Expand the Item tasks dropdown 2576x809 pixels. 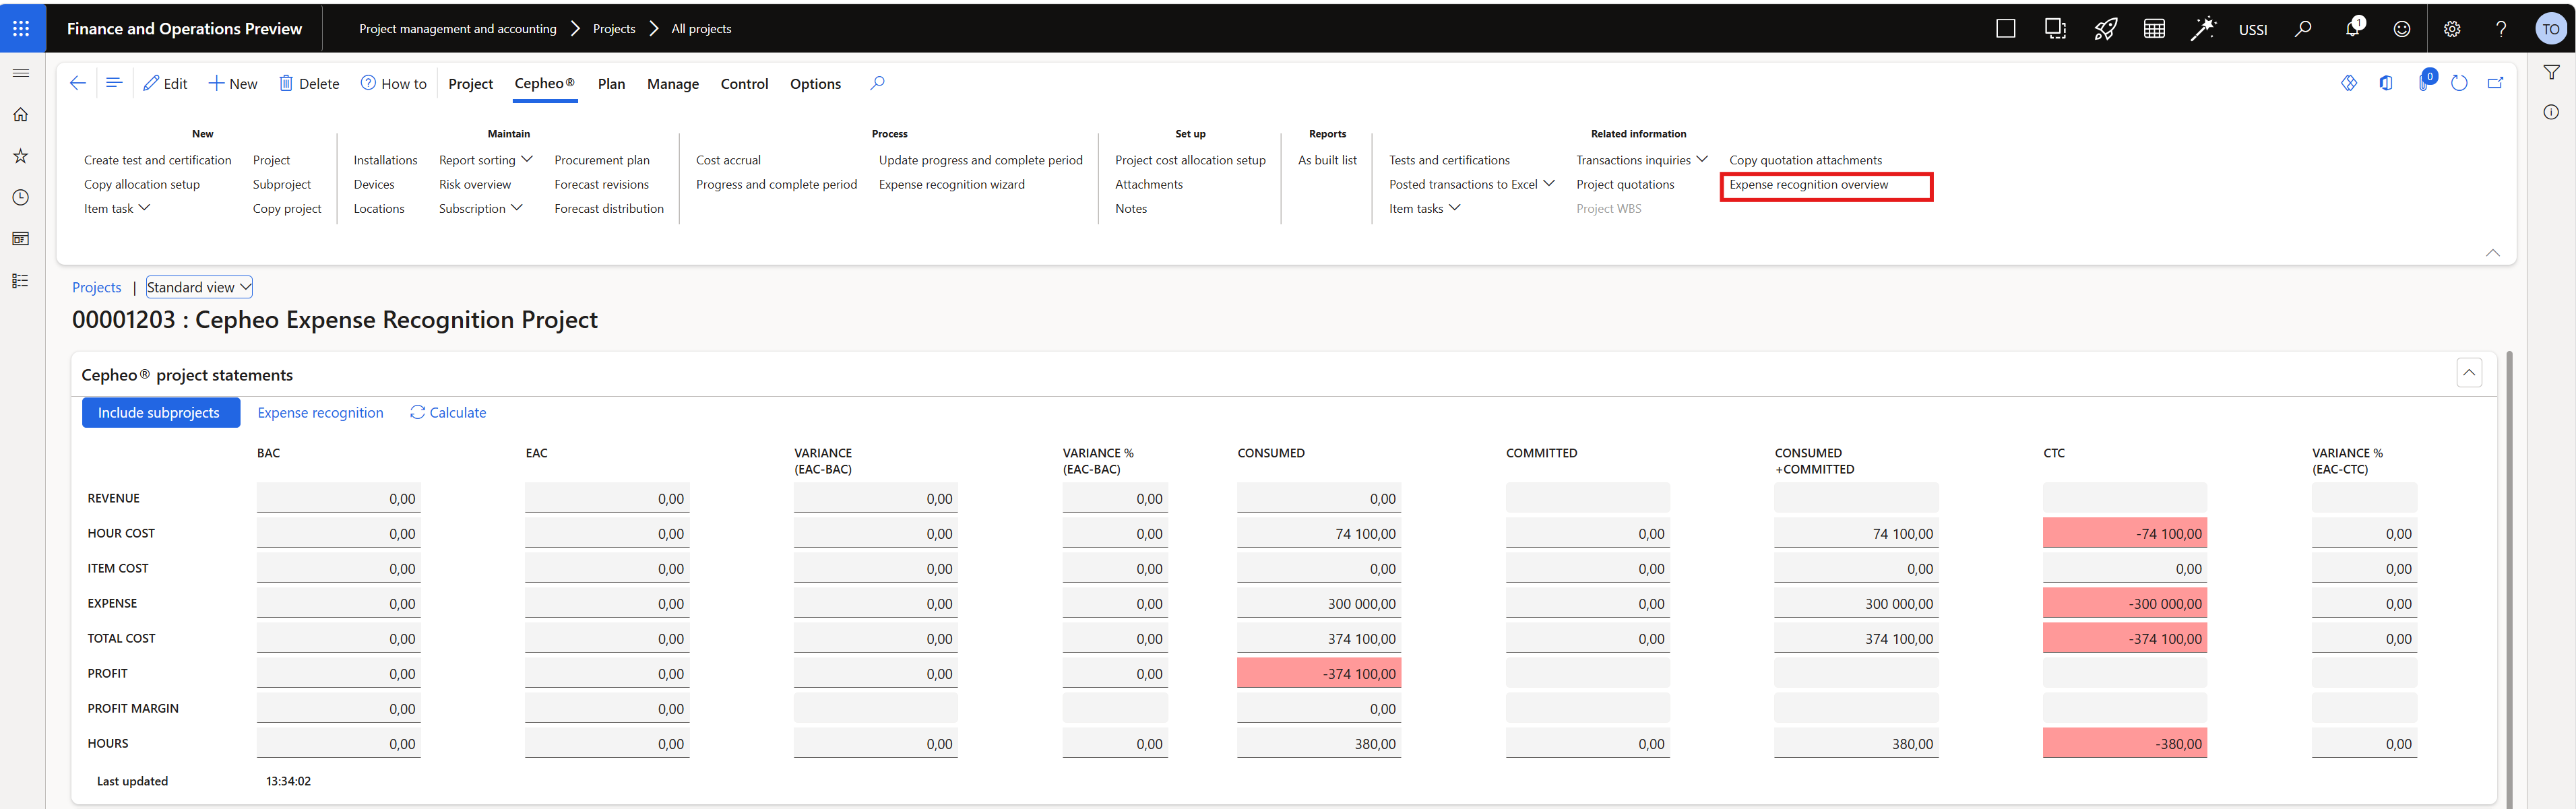tap(1425, 208)
